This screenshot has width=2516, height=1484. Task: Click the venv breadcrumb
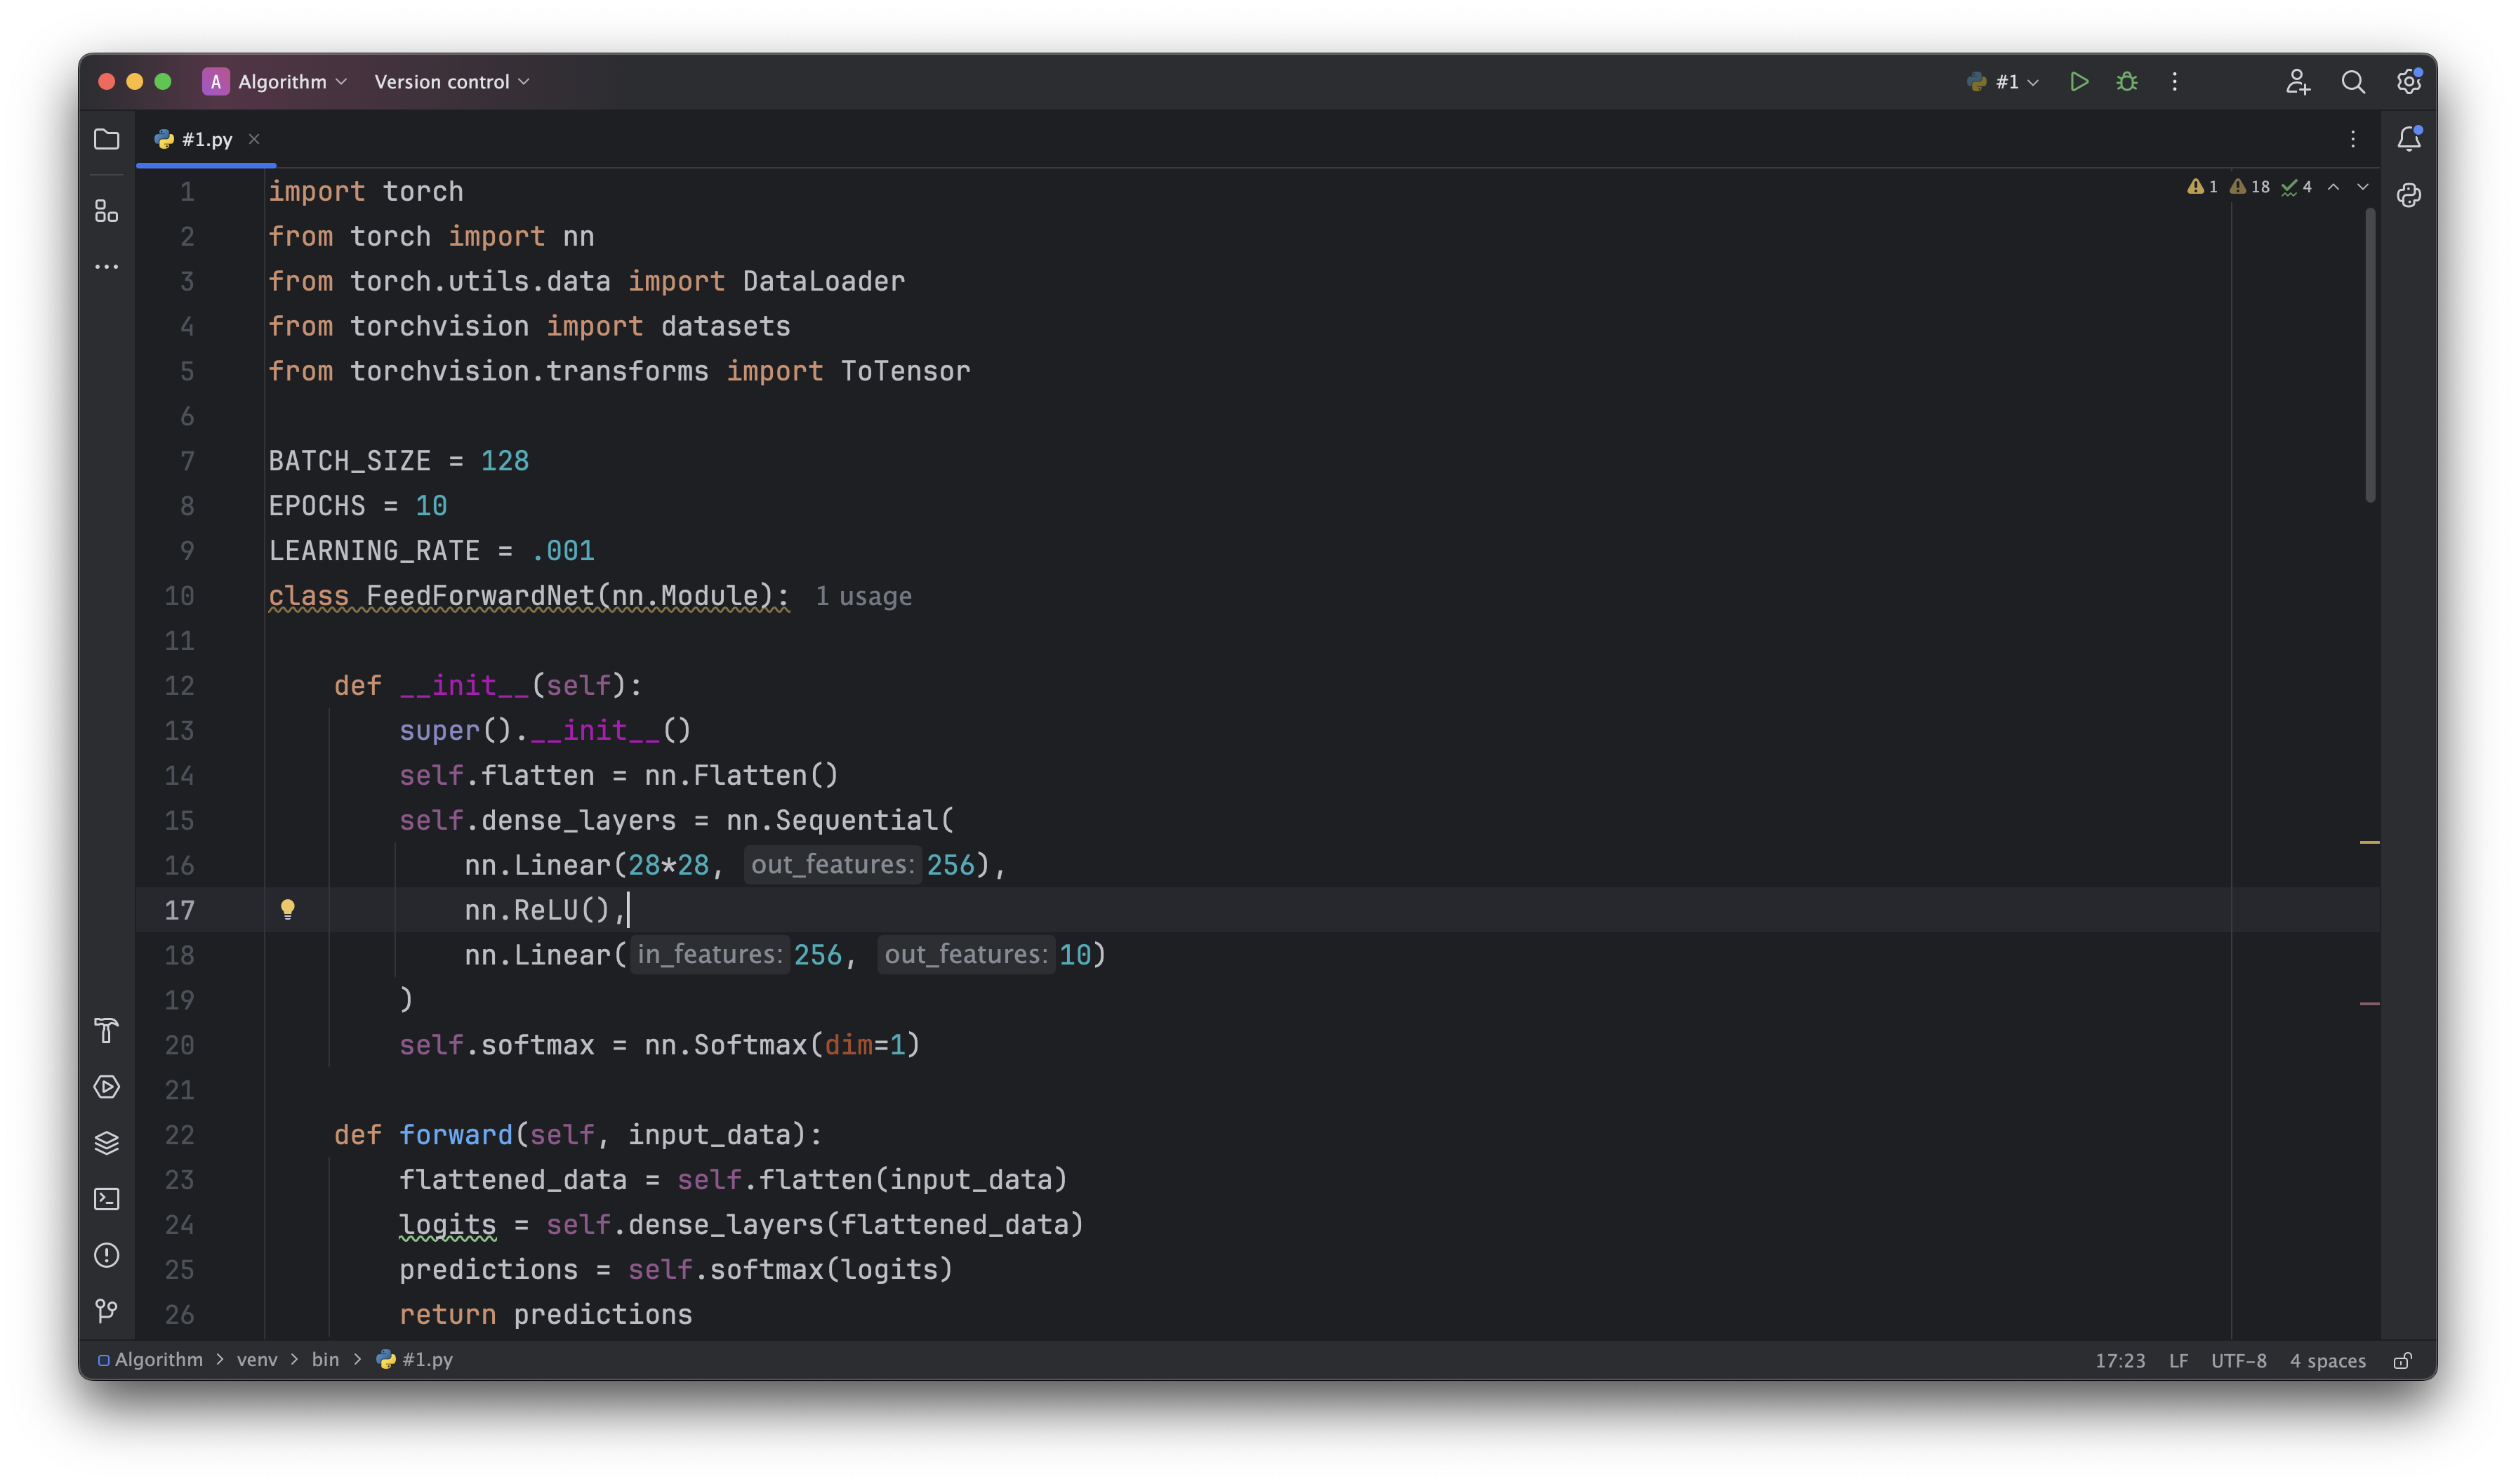(x=257, y=1360)
